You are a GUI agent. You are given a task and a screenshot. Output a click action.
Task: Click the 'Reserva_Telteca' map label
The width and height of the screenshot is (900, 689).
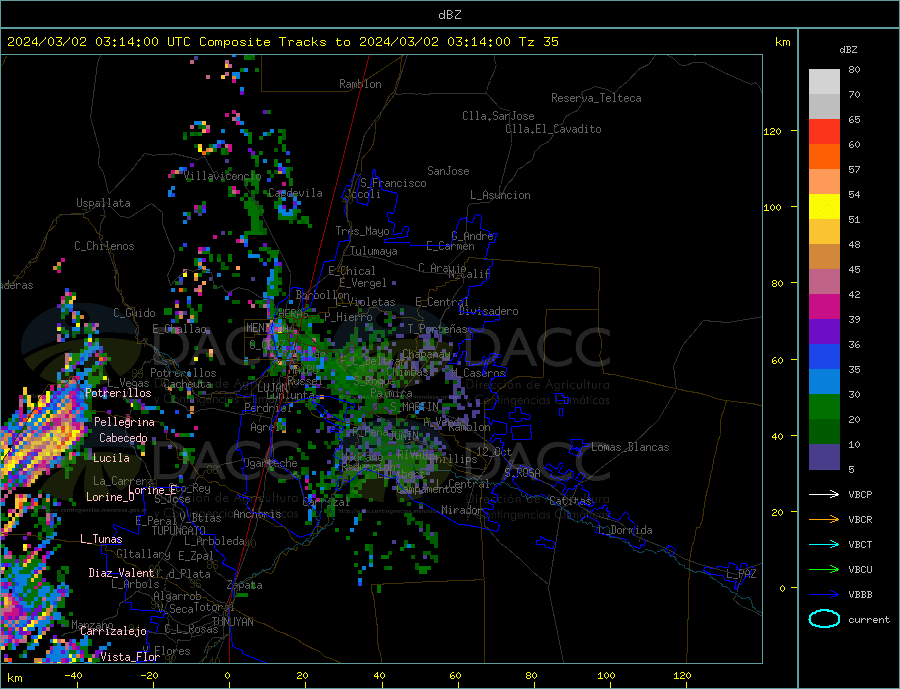(596, 98)
